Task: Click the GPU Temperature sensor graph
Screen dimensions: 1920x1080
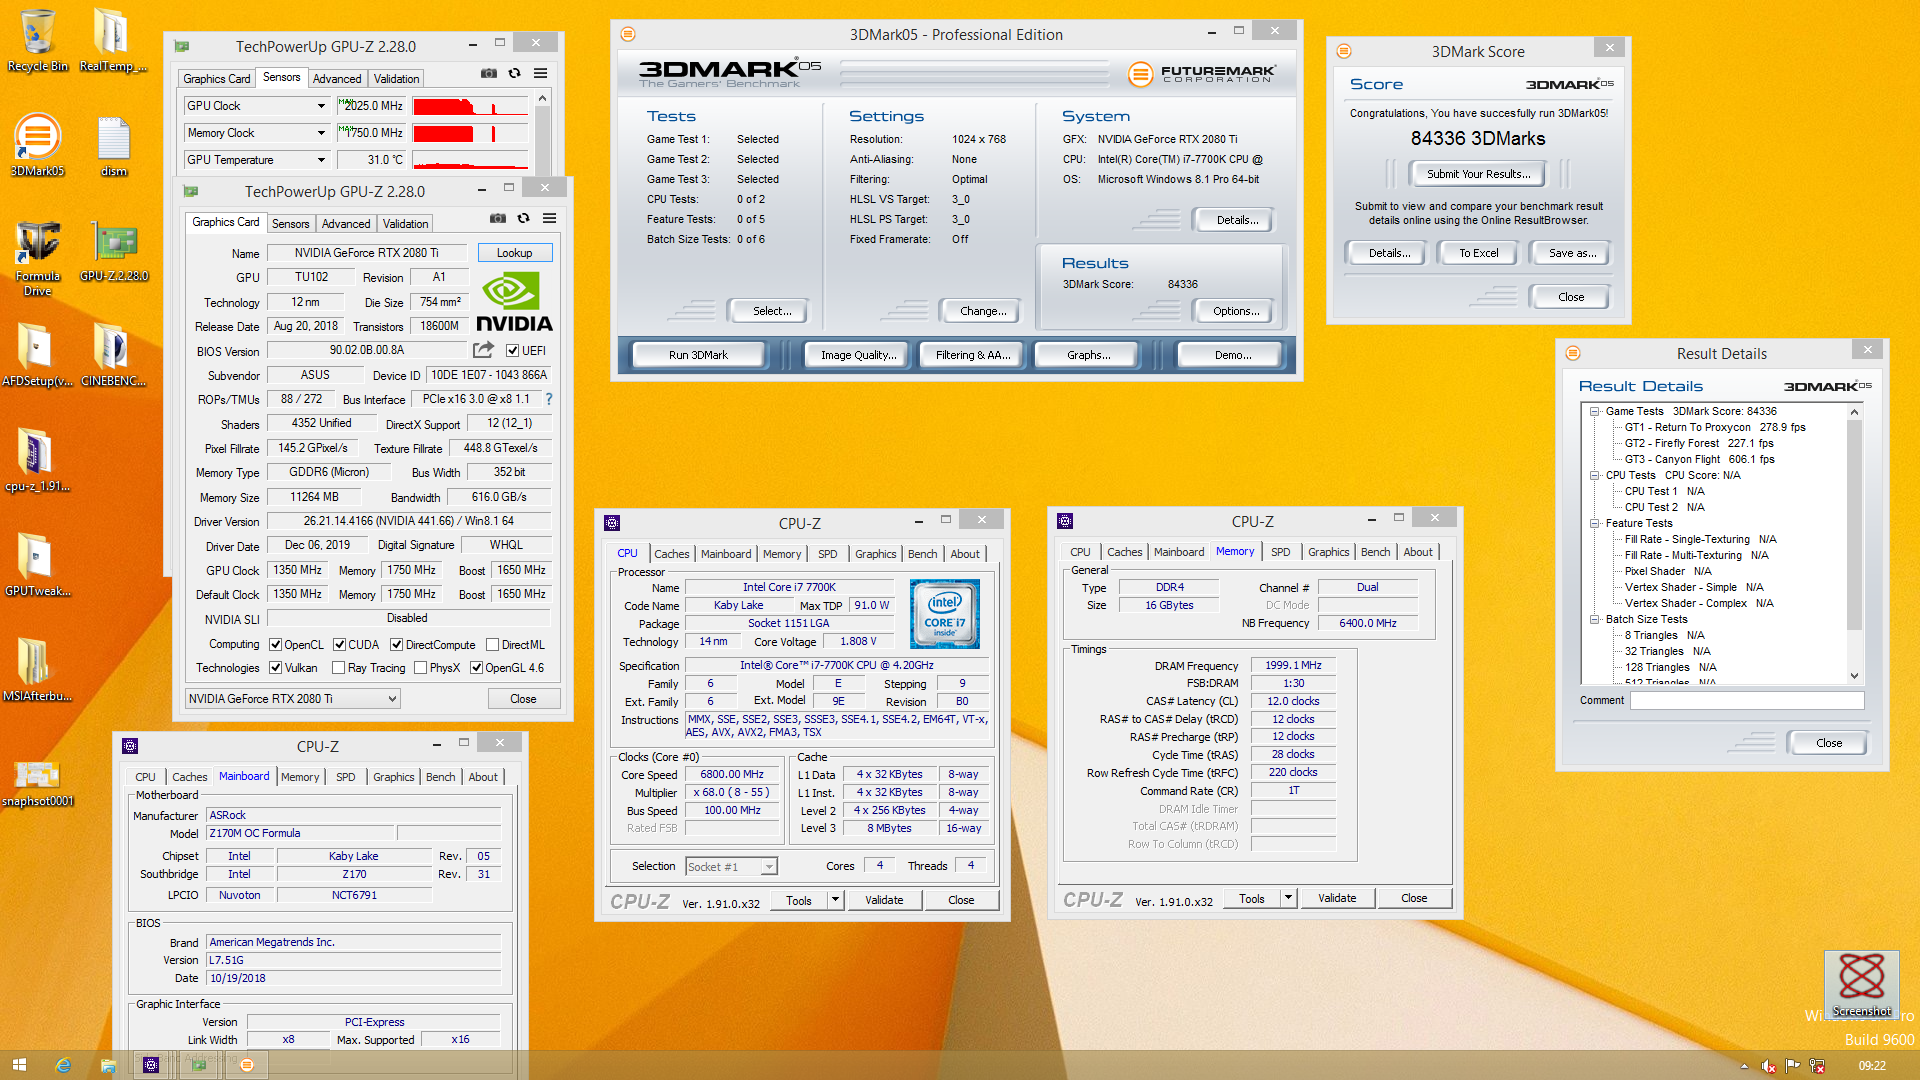Action: [x=470, y=160]
